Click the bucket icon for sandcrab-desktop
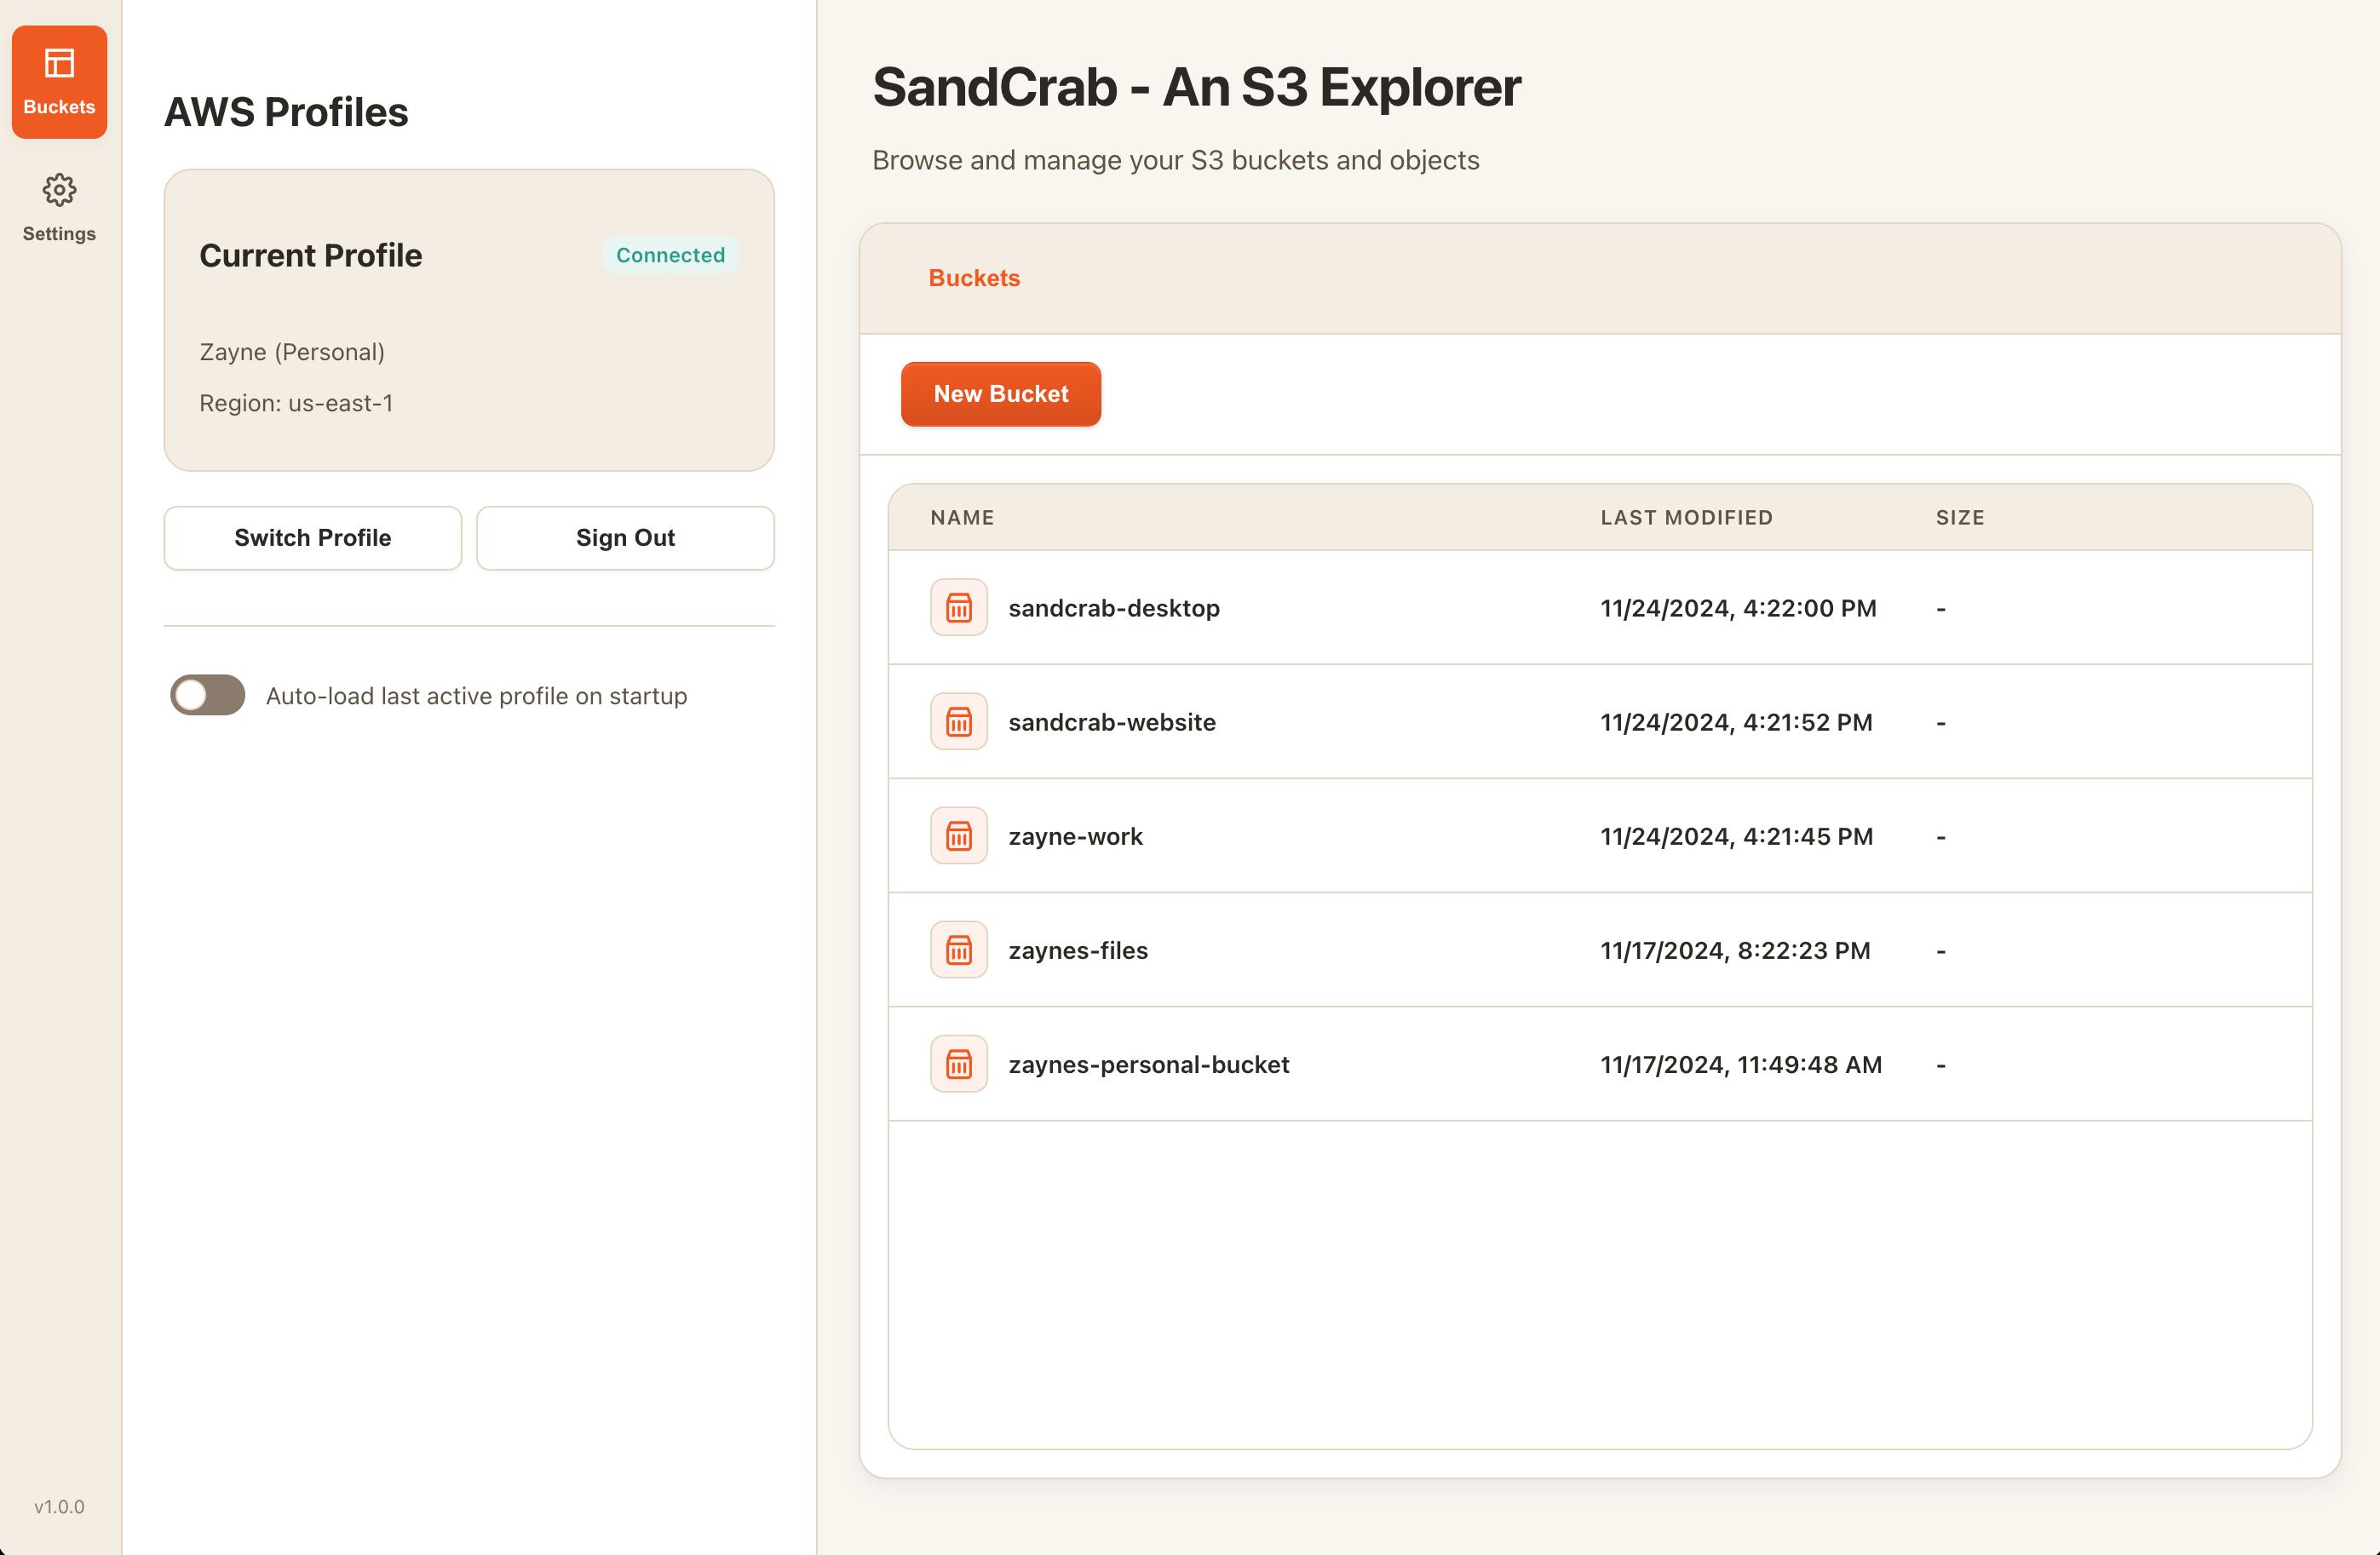 (958, 607)
